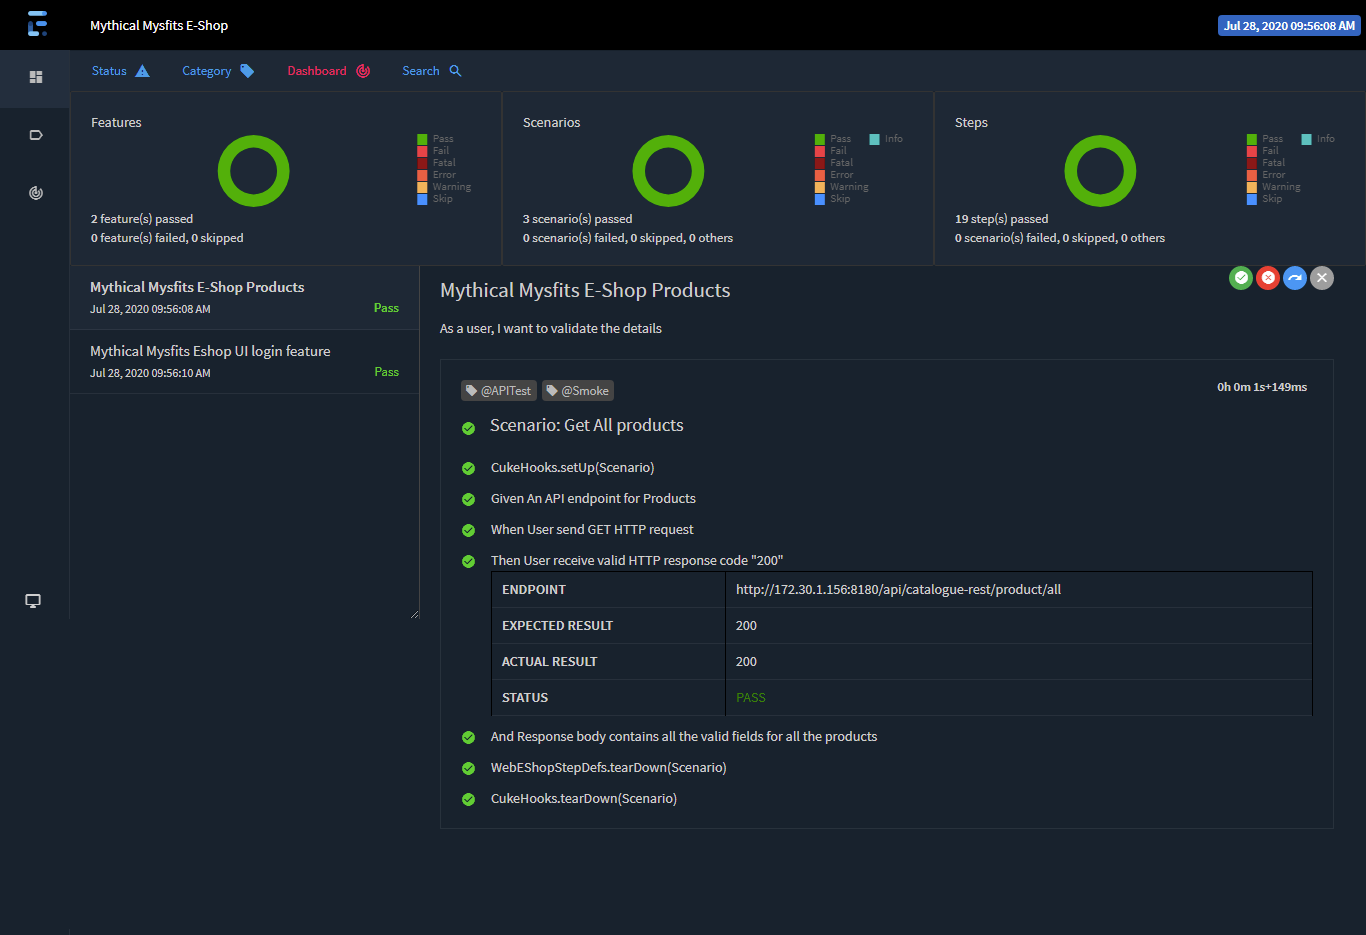The width and height of the screenshot is (1366, 935).
Task: Click the Mythical Mysfits E-Shop header title
Action: pos(159,25)
